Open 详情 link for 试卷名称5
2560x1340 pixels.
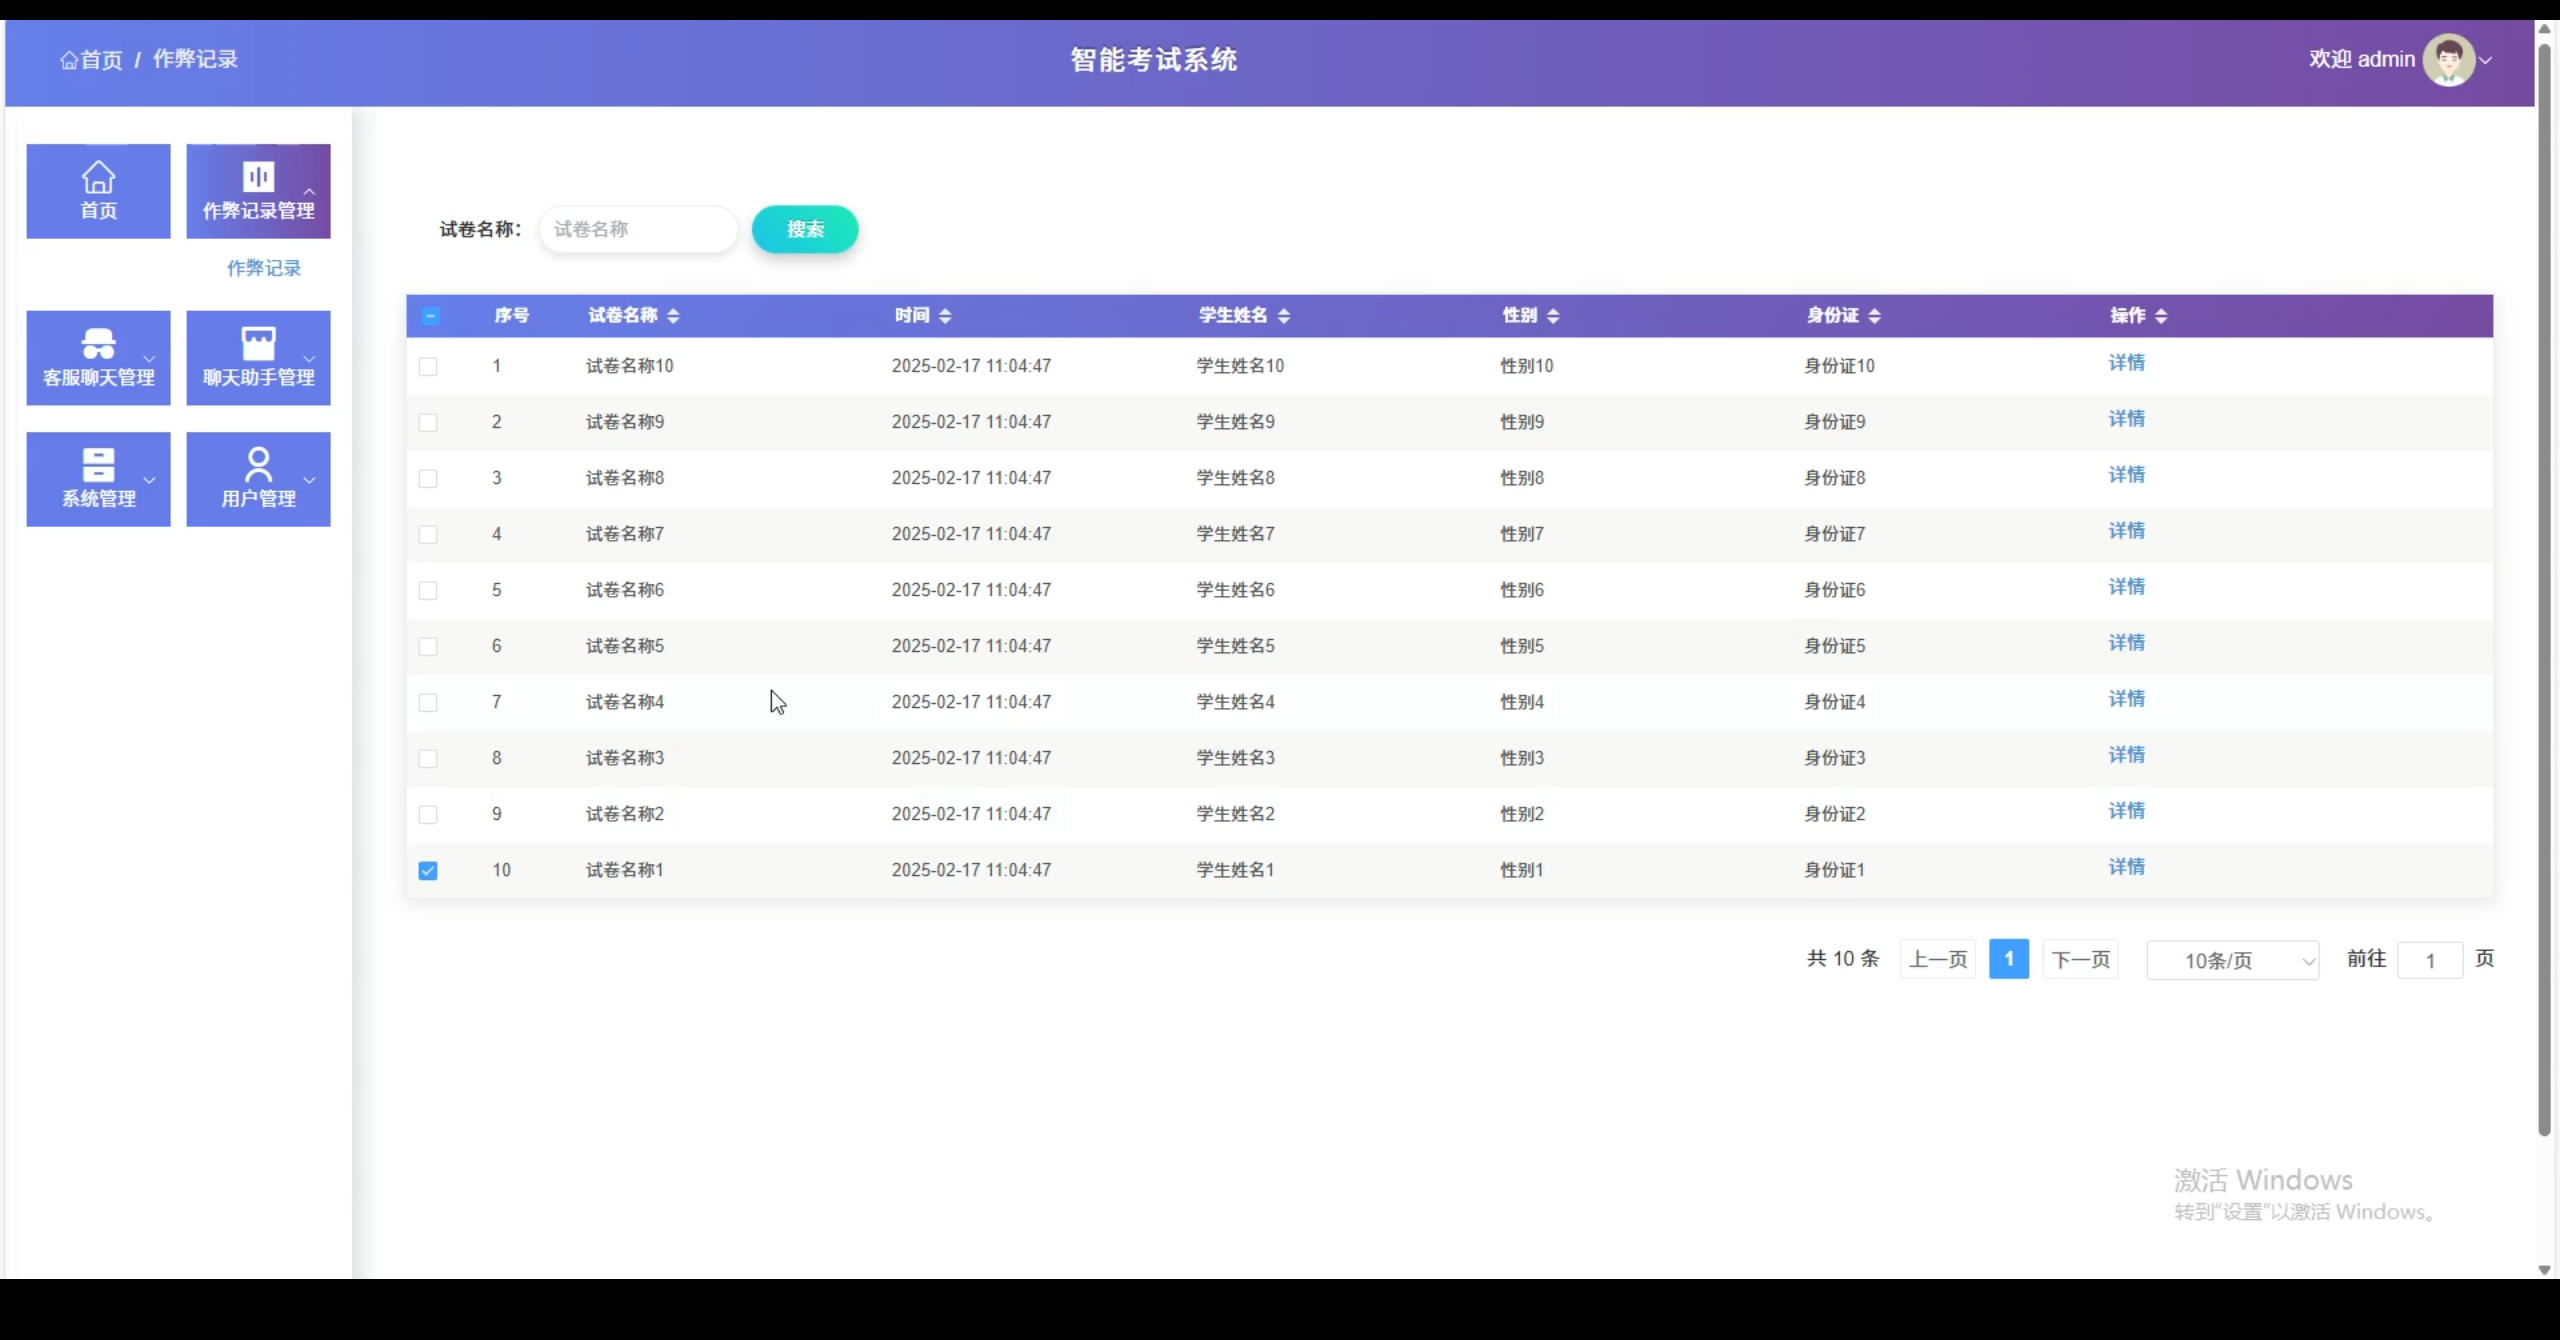[2126, 643]
